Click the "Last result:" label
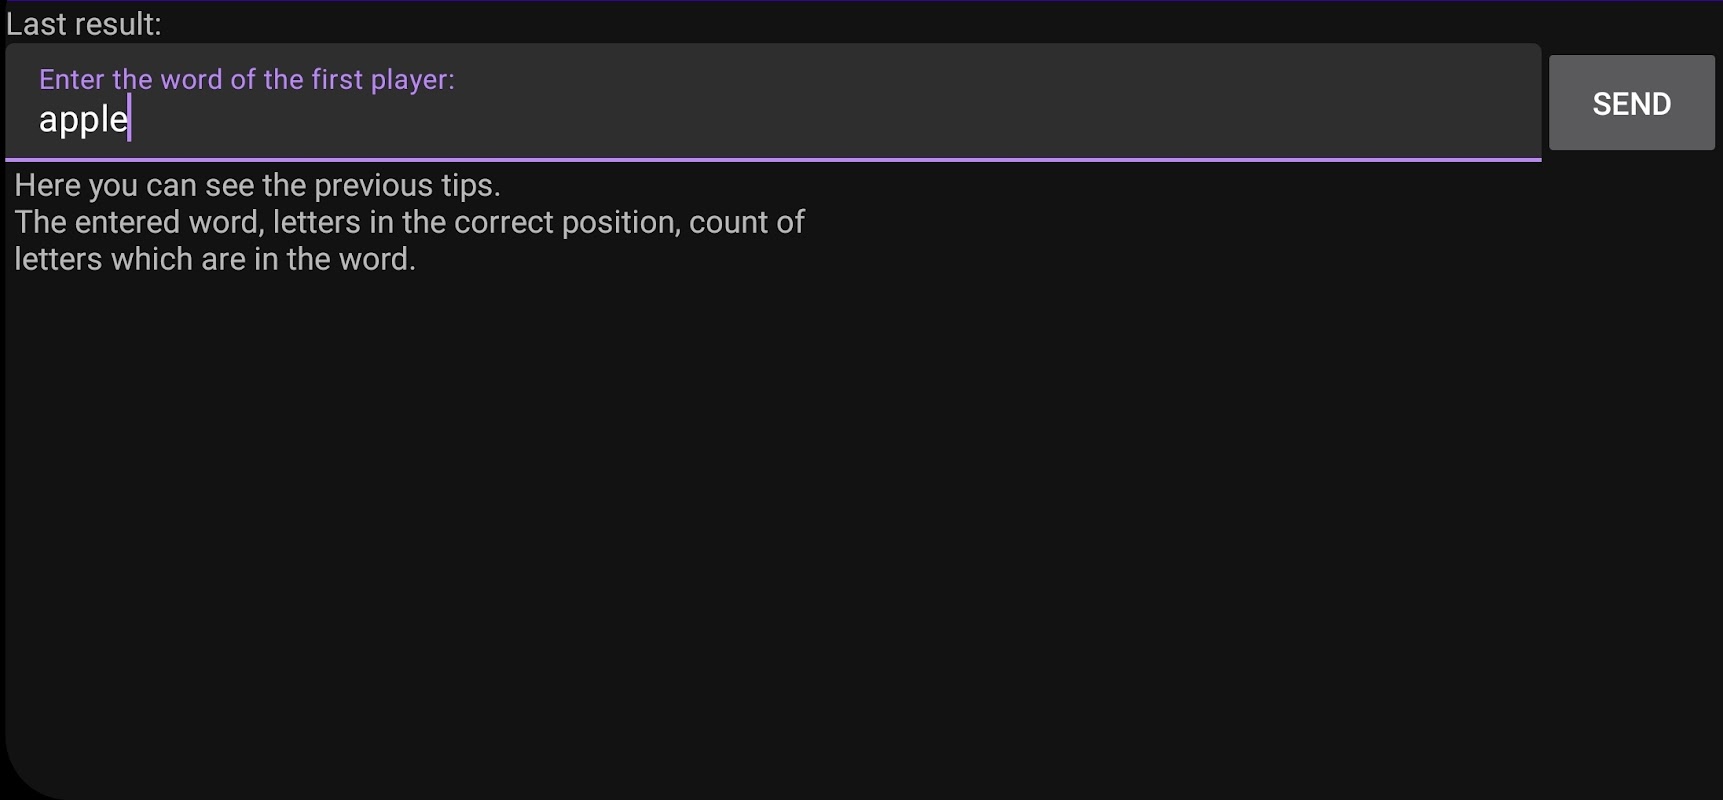This screenshot has width=1723, height=800. [x=84, y=24]
